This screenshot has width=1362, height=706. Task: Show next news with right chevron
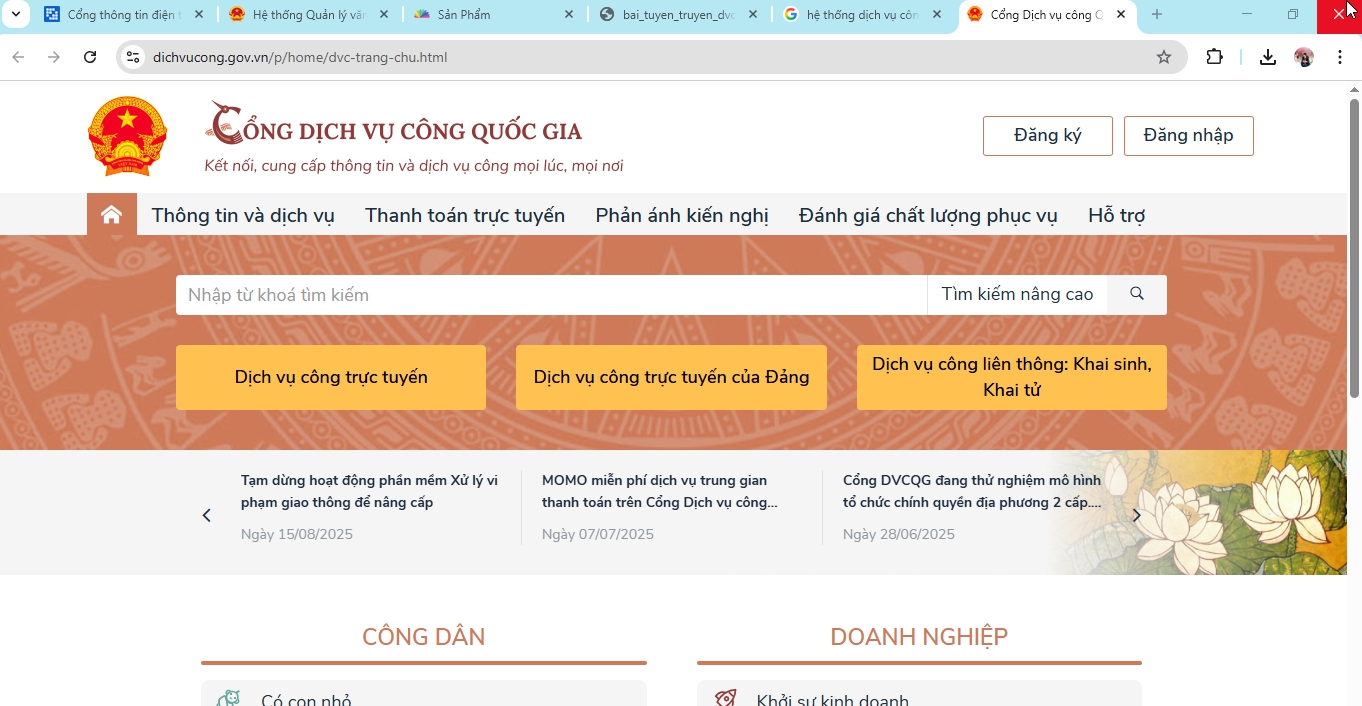[1136, 516]
